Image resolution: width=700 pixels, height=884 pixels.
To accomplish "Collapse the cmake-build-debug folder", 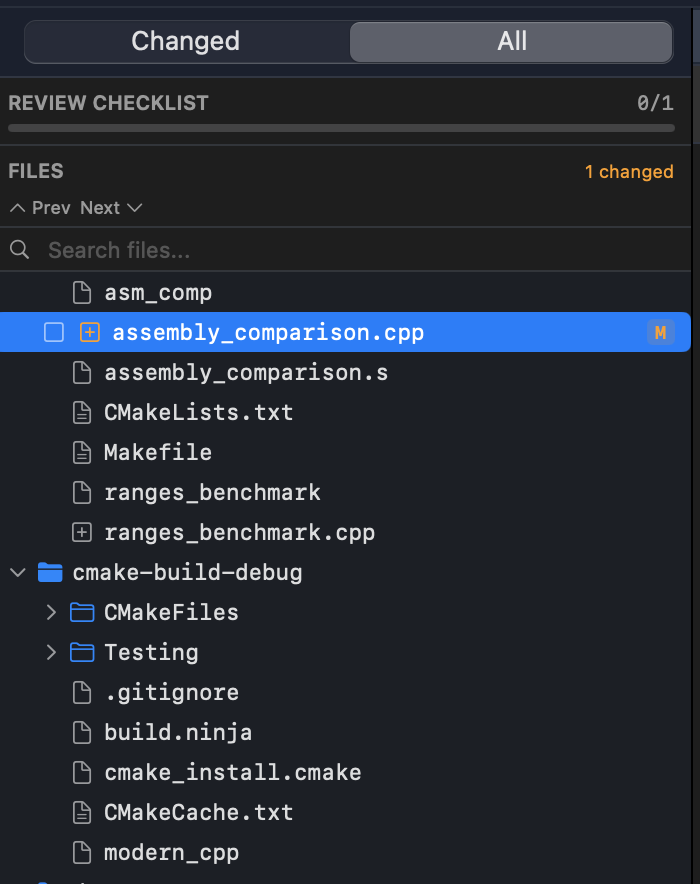I will pos(18,572).
